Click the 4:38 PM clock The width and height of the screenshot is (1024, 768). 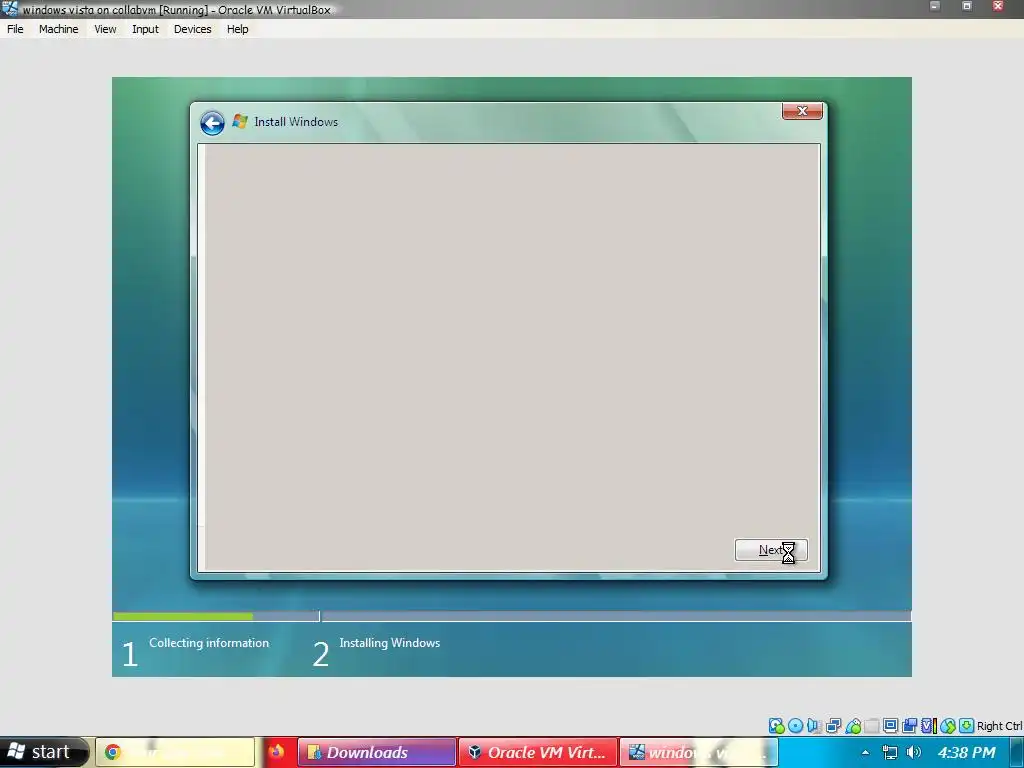coord(967,752)
